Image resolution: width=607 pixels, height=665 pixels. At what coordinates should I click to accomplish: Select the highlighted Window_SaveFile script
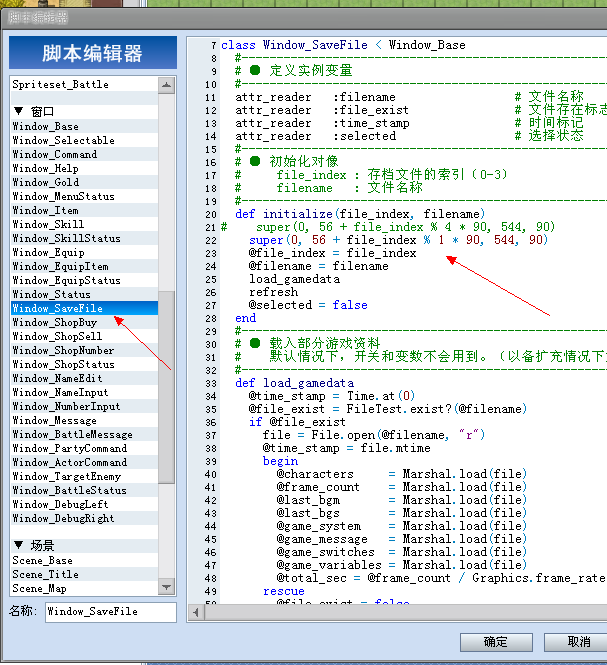pyautogui.click(x=84, y=308)
